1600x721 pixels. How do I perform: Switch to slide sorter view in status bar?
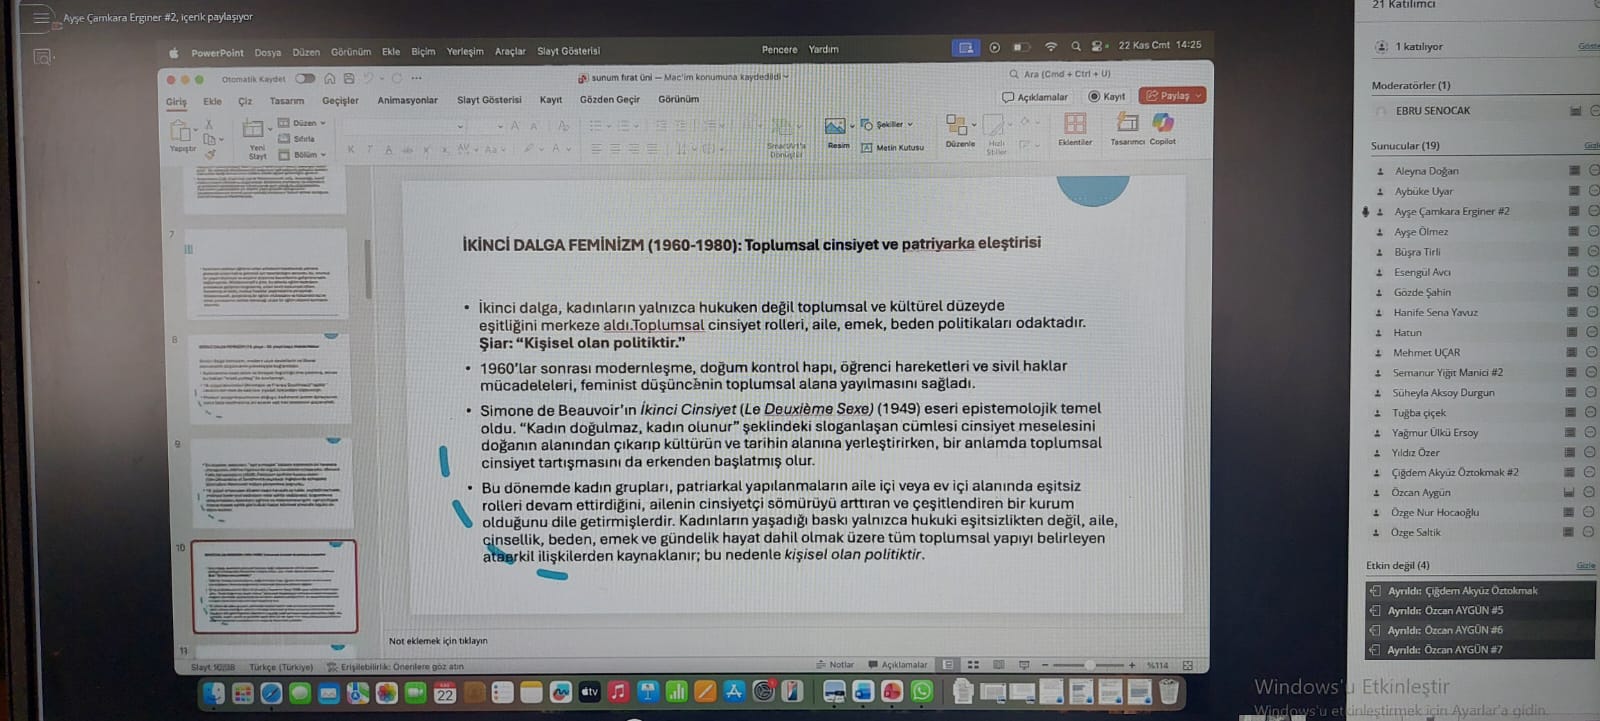pos(973,665)
